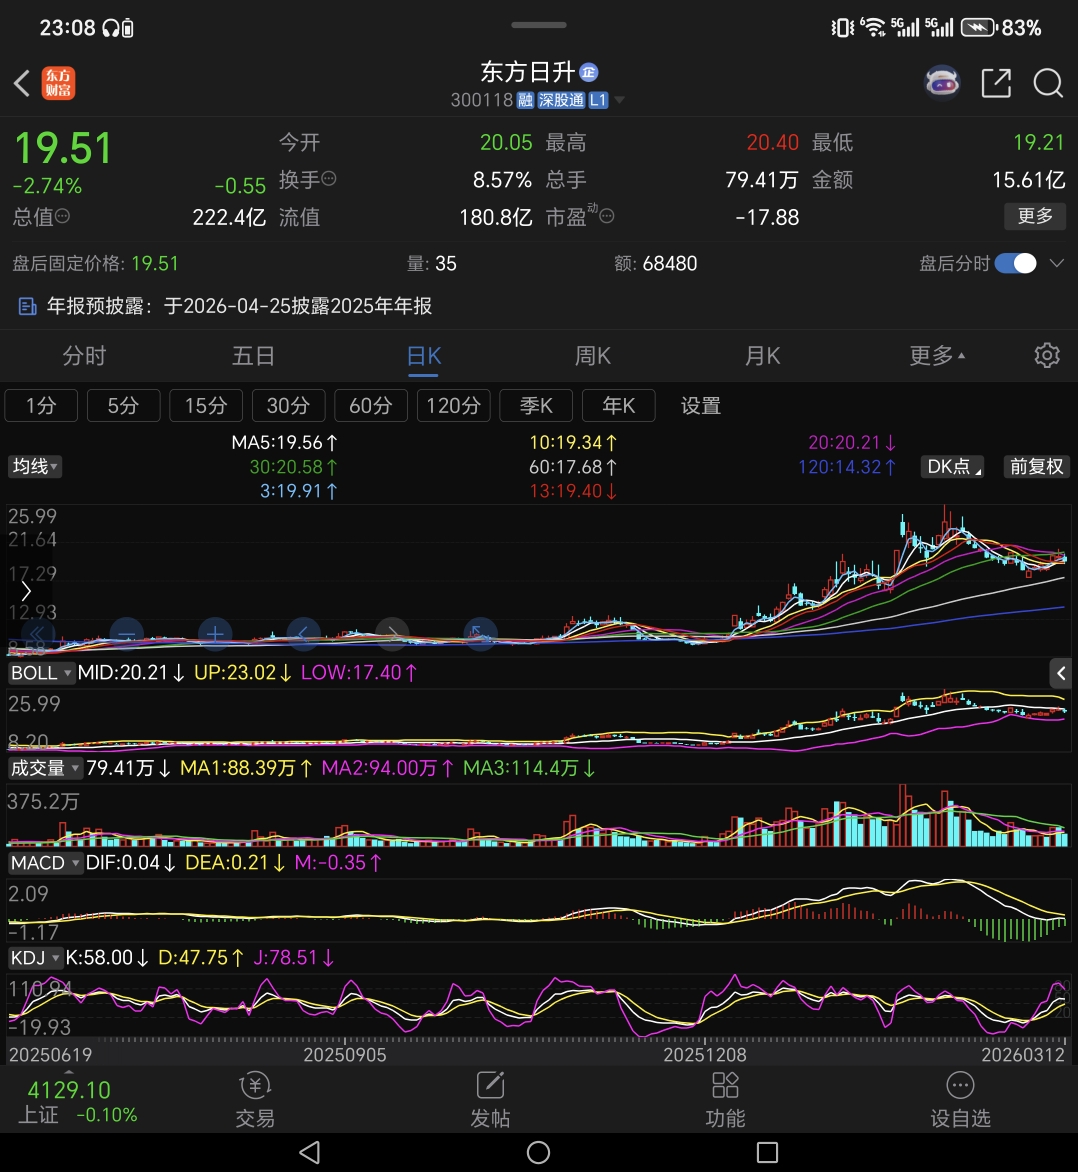Viewport: 1078px width, 1172px height.
Task: Open the 东方财富 app logo
Action: point(58,83)
